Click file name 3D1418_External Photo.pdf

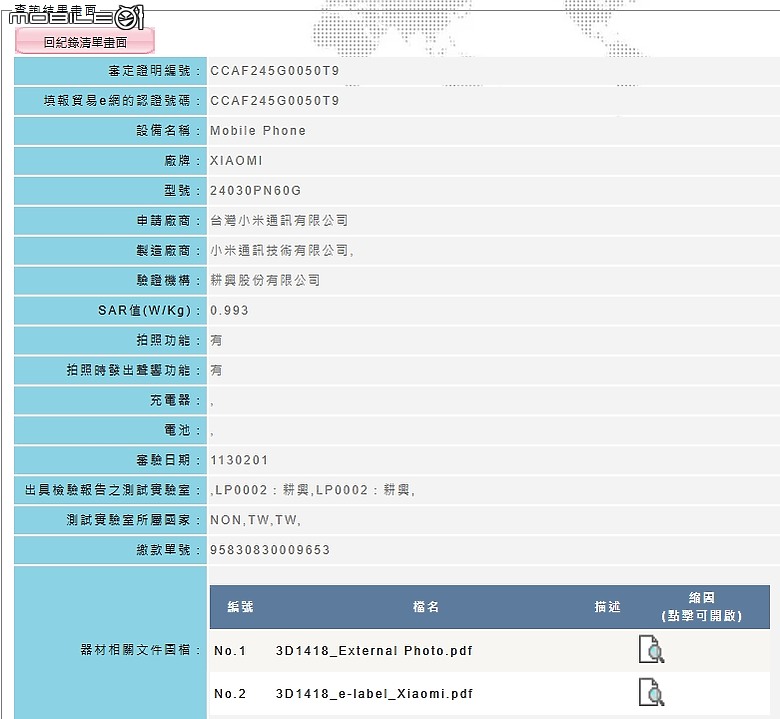coord(374,651)
